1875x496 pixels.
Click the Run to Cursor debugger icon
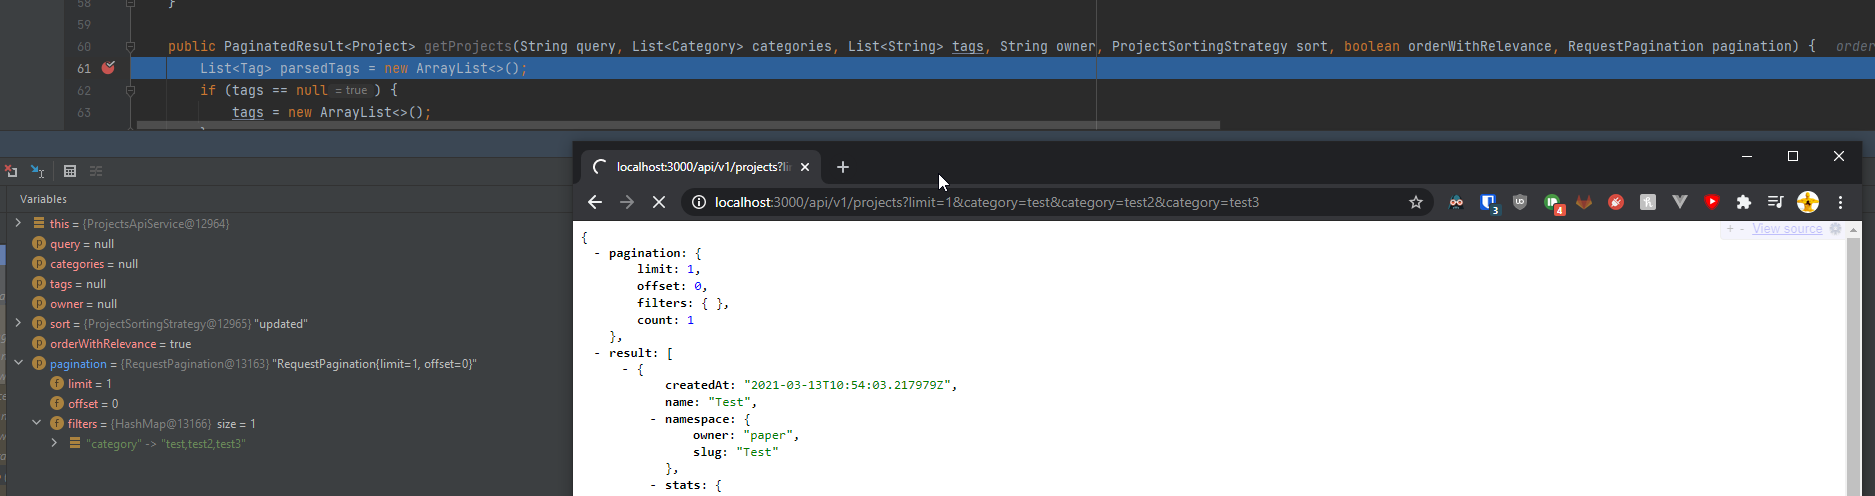[37, 171]
